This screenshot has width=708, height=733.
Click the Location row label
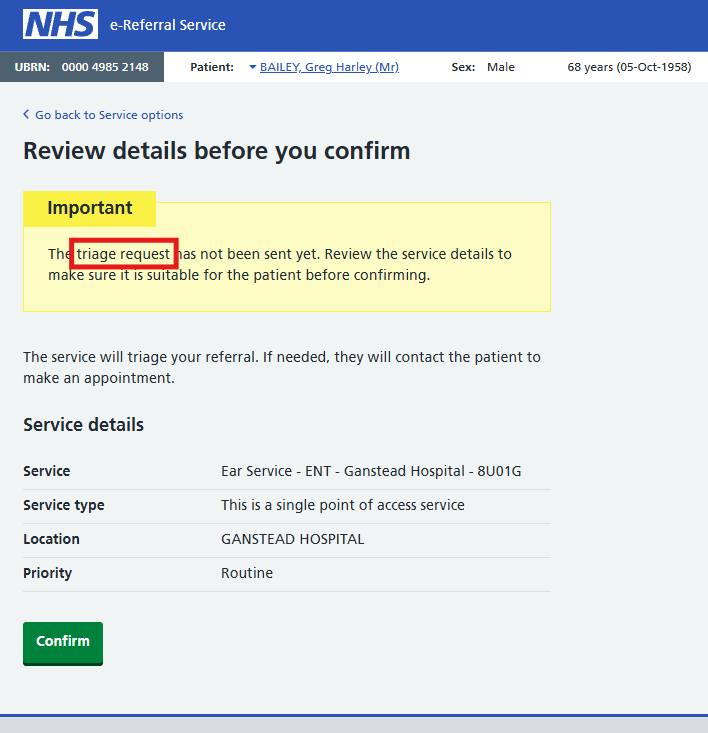51,539
